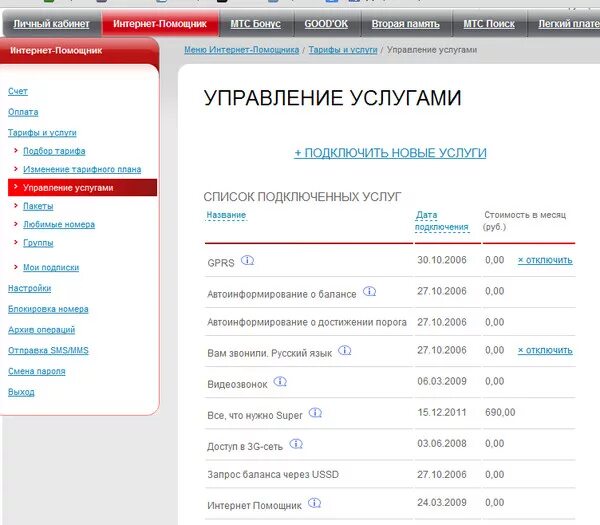
Task: Open Счет in sidebar
Action: tap(18, 91)
